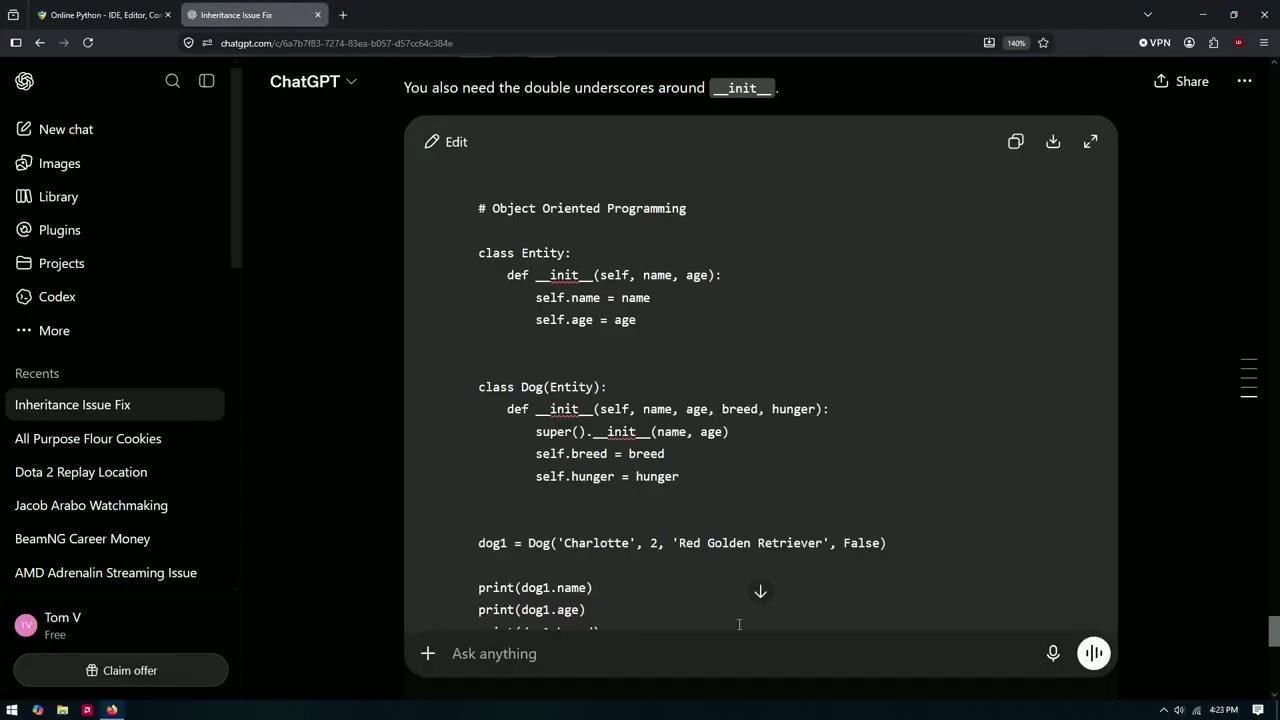Go back to the previous page
Screen dimensions: 1280x720
point(40,43)
